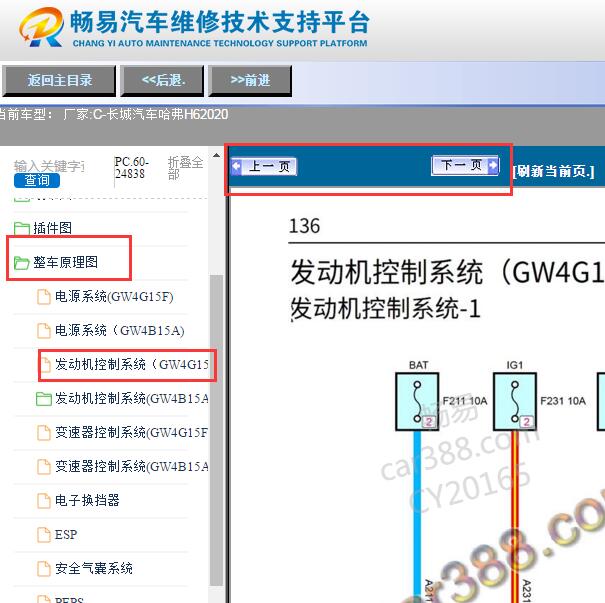The height and width of the screenshot is (603, 605).
Task: Open 电源系统（GW4B15A) document
Action: pyautogui.click(x=120, y=330)
